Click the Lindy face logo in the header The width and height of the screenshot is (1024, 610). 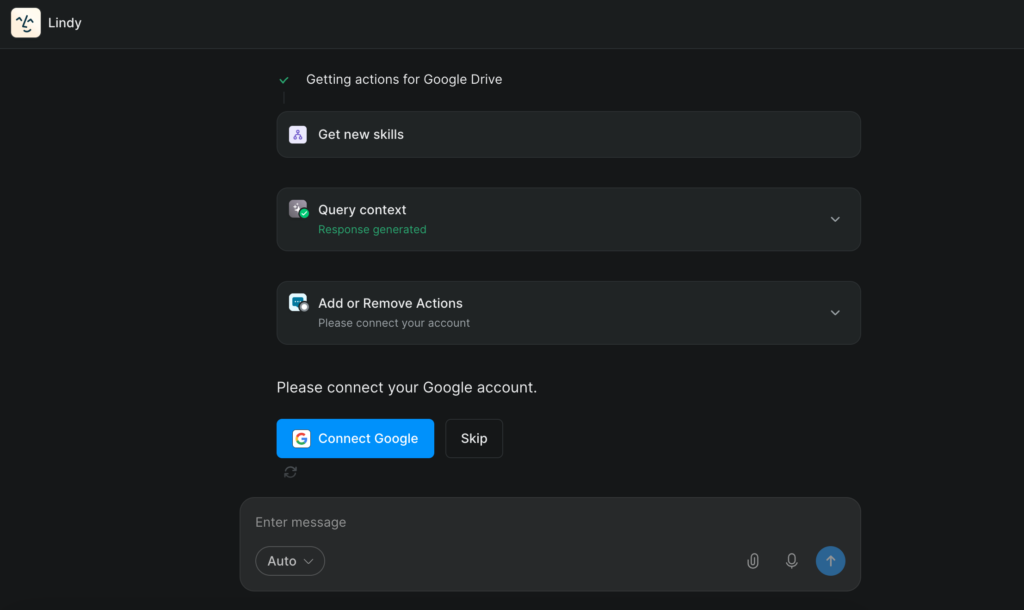click(24, 22)
